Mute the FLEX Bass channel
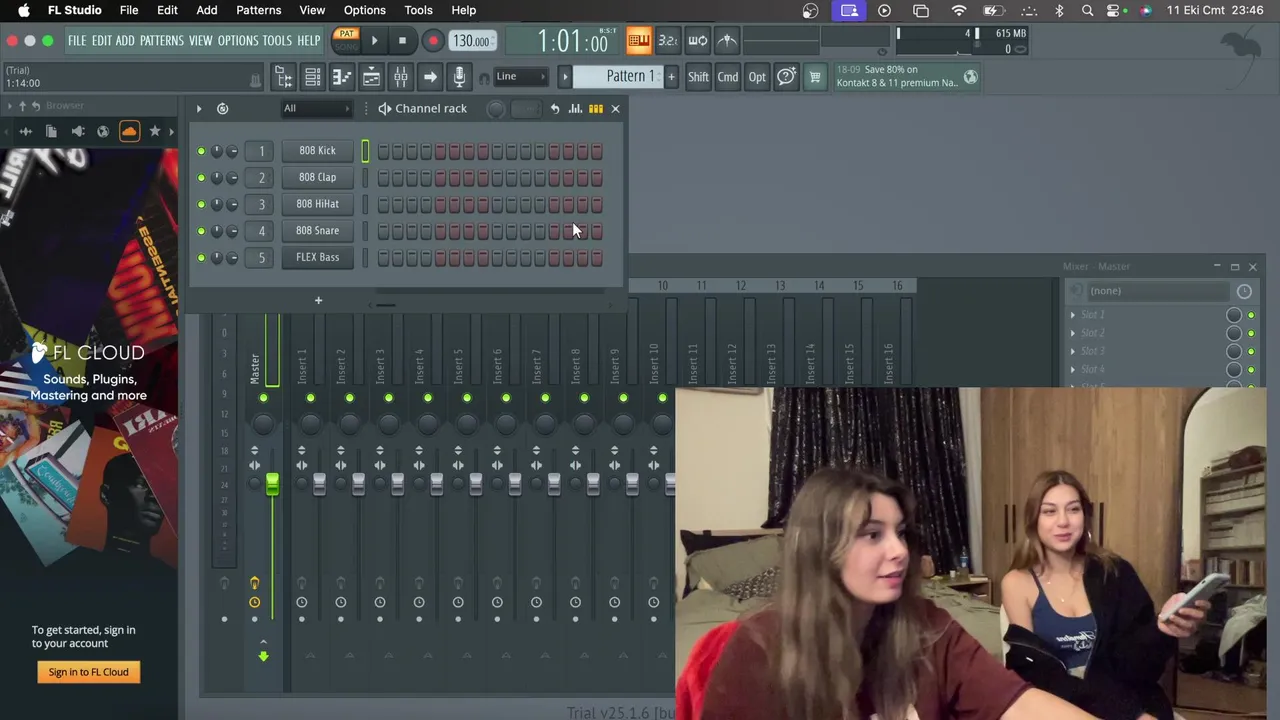Screen dimensions: 1280x720 pyautogui.click(x=201, y=257)
